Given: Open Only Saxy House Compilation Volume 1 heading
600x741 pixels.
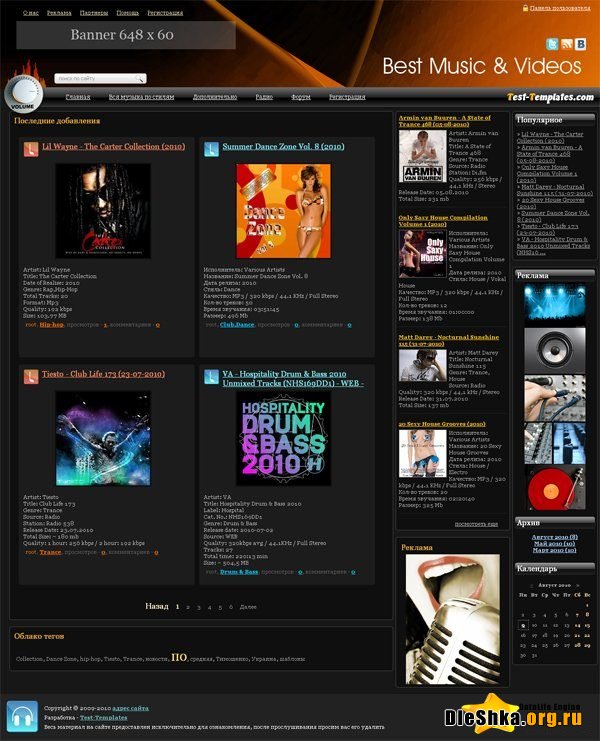Looking at the screenshot, I should click(x=443, y=221).
